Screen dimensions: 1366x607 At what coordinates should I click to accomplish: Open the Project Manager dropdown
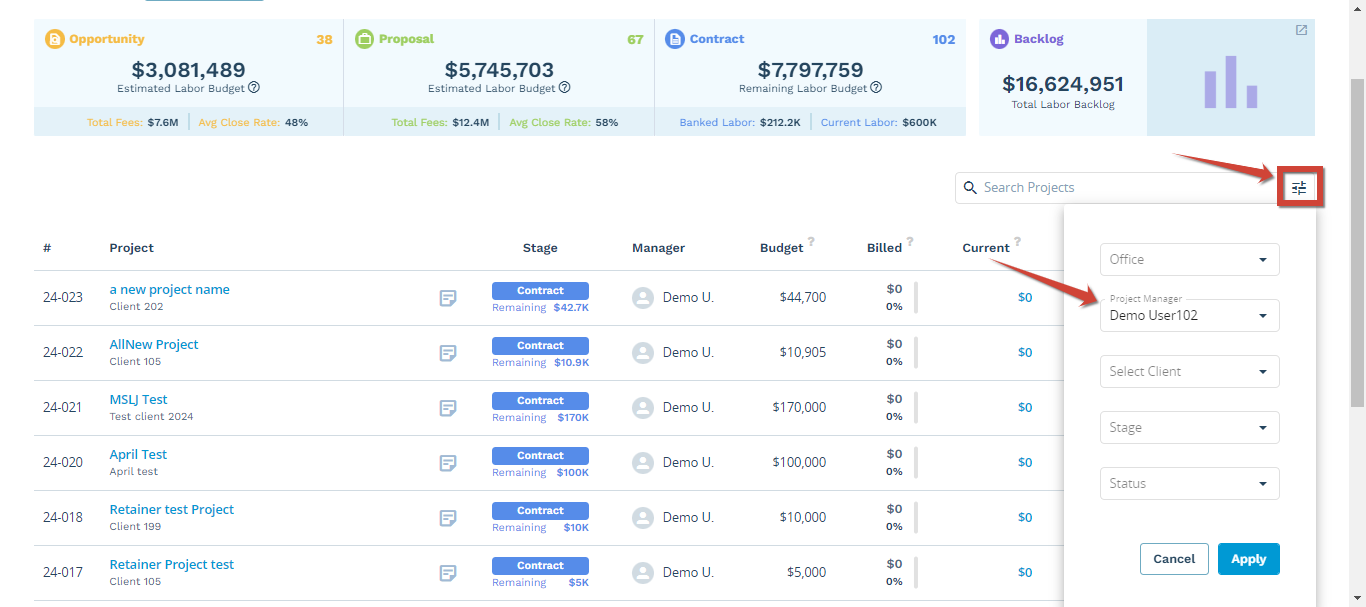1189,315
